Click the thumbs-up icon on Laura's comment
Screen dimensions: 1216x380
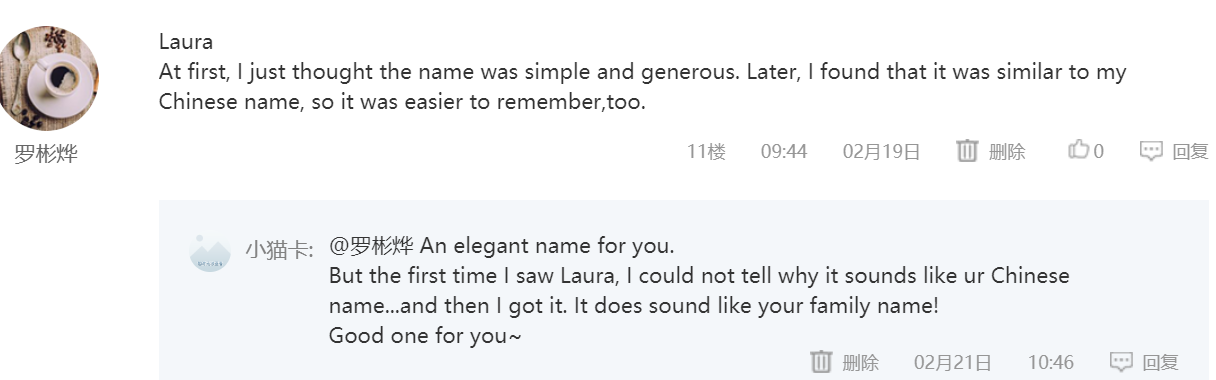point(1078,150)
